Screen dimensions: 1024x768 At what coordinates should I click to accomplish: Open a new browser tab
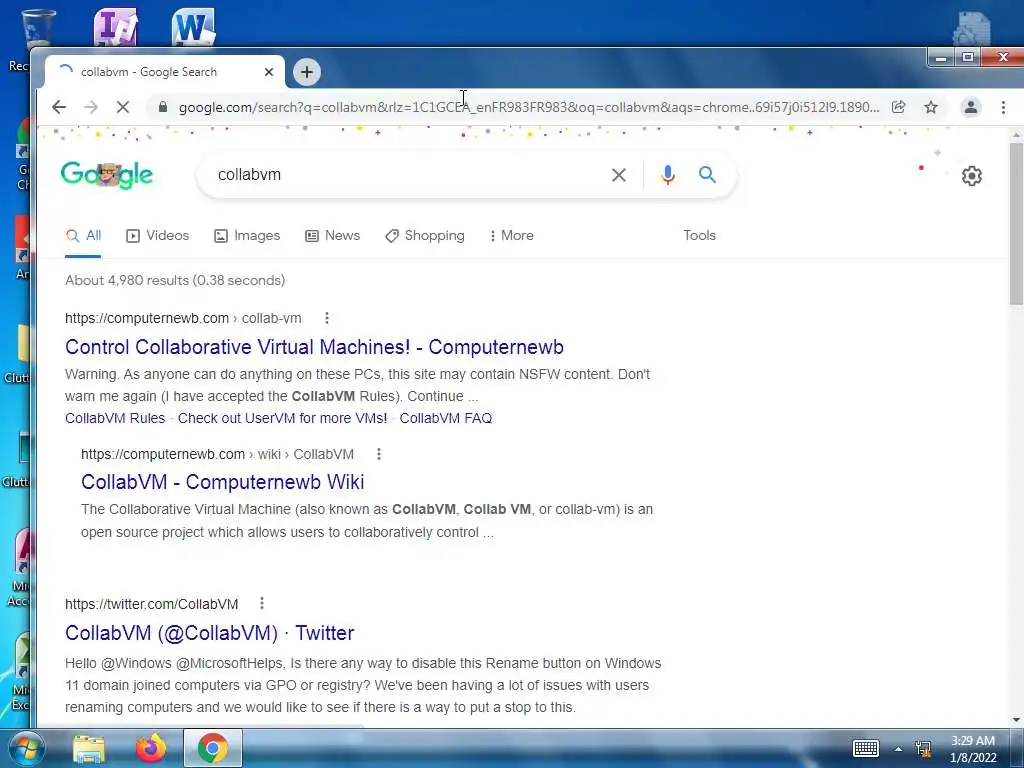(307, 72)
